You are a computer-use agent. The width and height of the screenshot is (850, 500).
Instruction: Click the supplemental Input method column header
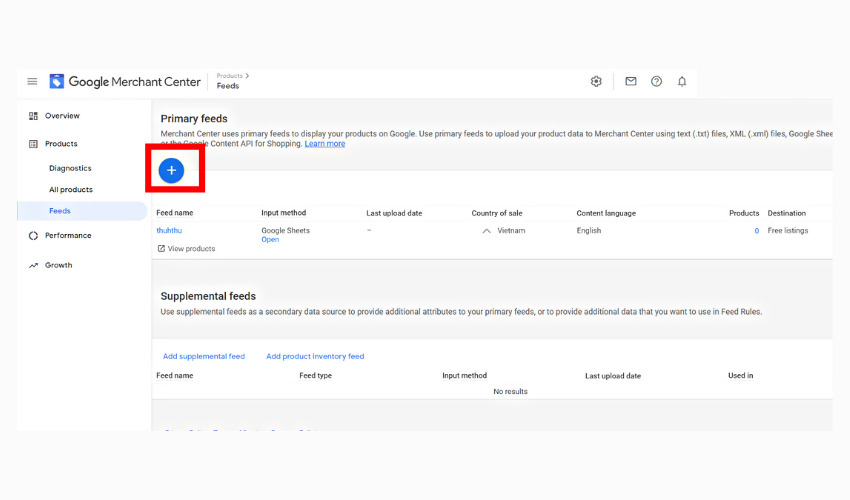pos(465,375)
